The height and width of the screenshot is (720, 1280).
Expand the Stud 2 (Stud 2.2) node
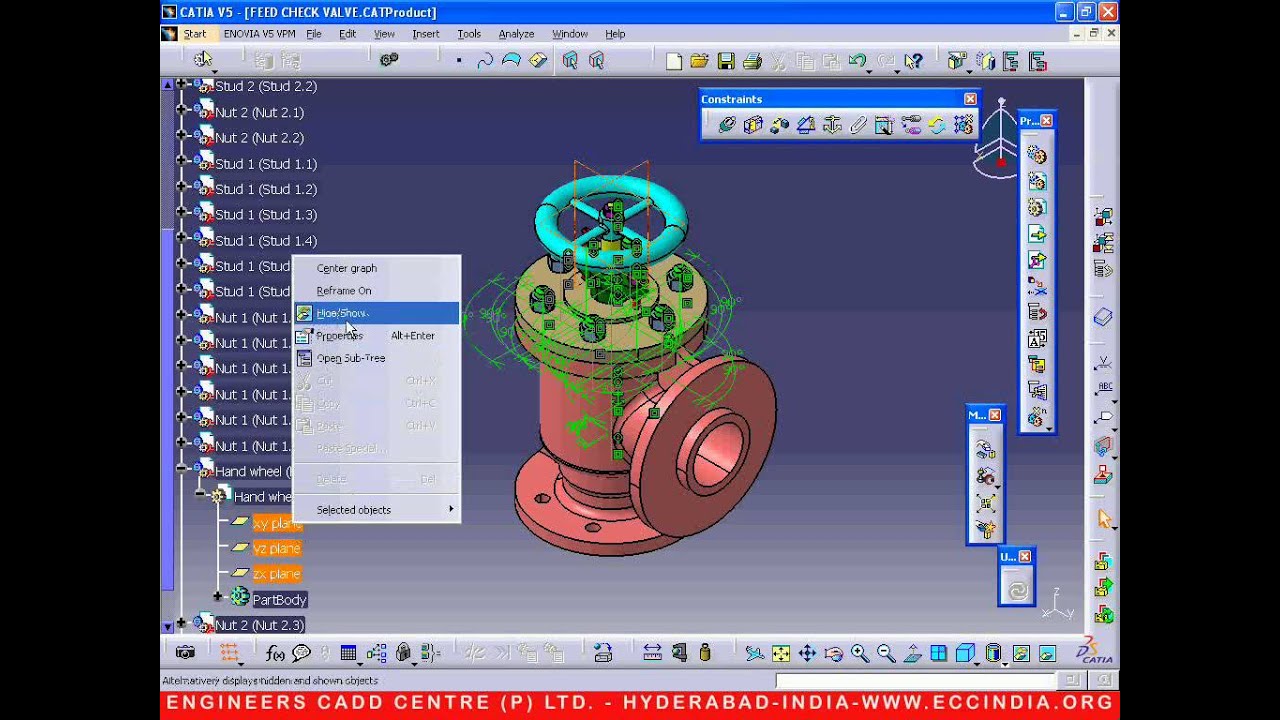pyautogui.click(x=181, y=86)
